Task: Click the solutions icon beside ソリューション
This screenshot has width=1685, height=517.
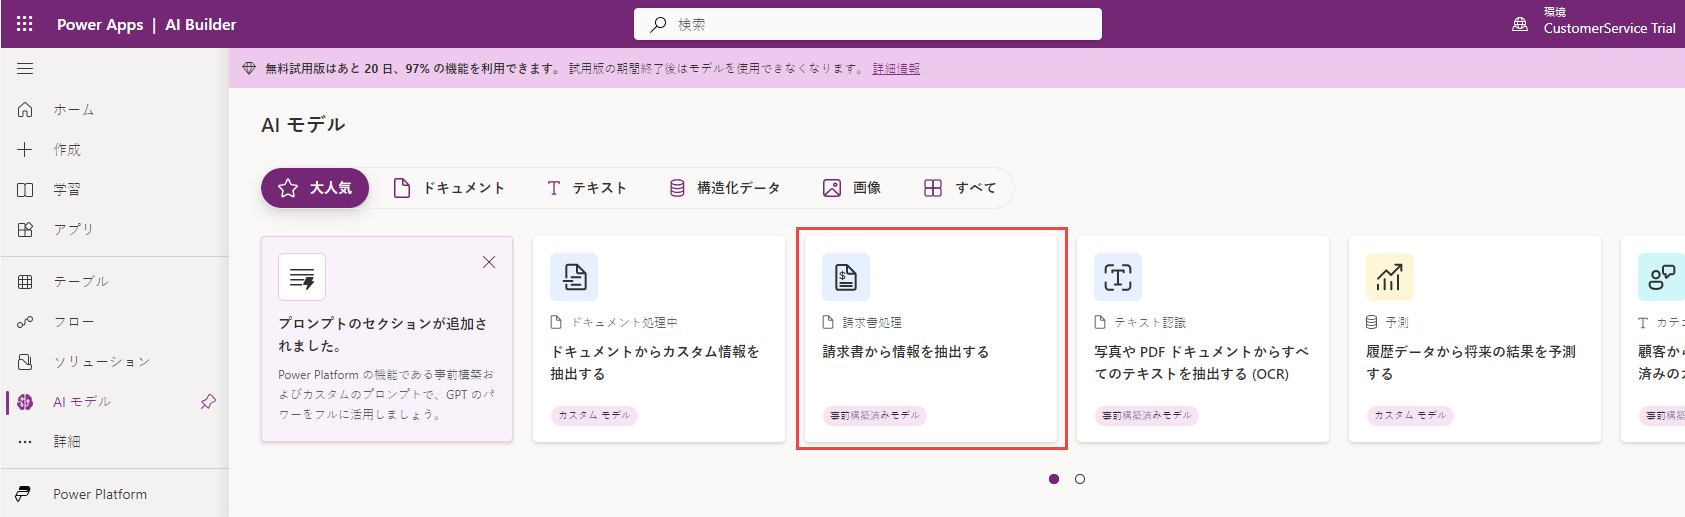Action: [x=25, y=361]
